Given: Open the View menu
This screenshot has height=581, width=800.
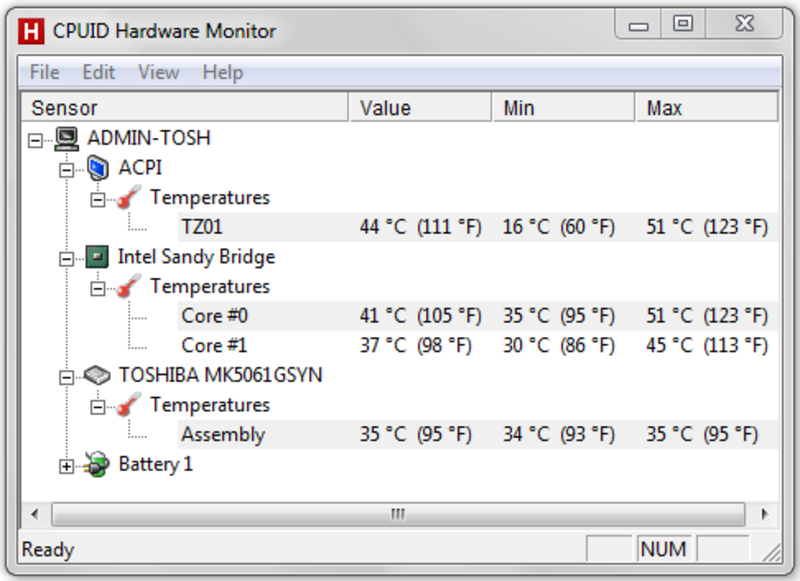Looking at the screenshot, I should coord(159,72).
